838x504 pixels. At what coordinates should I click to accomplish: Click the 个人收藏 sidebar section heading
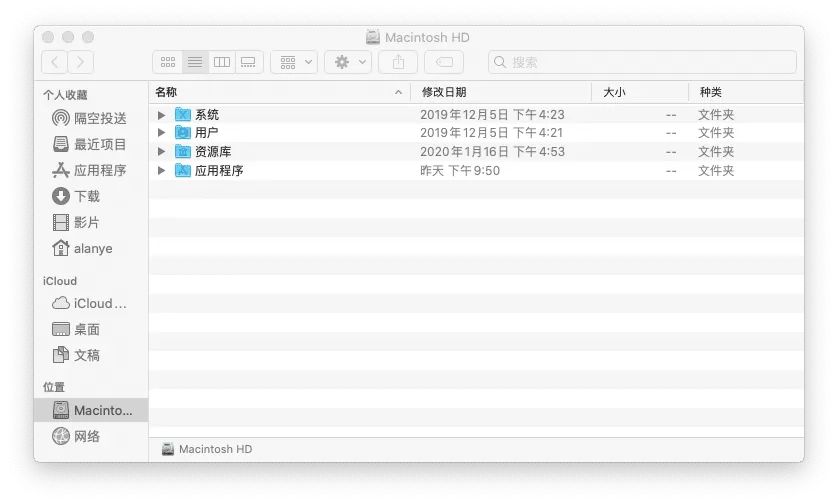click(x=65, y=95)
